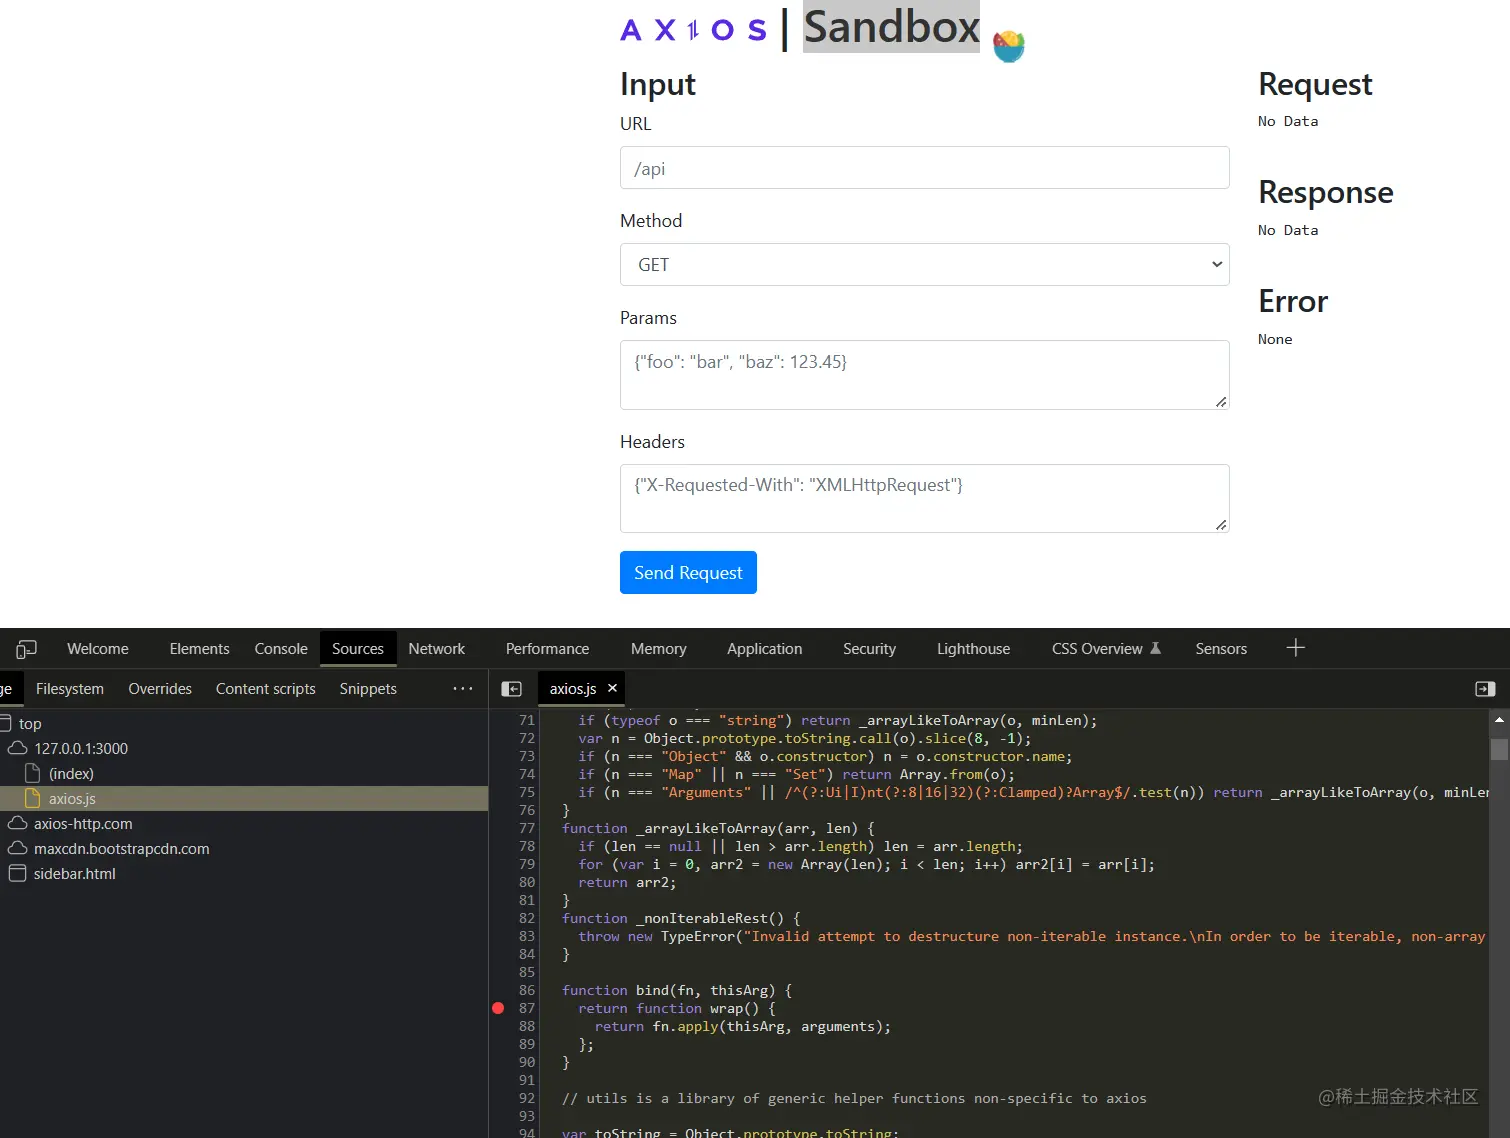
Task: Hide the navigator pane with toggle icon
Action: coord(511,689)
